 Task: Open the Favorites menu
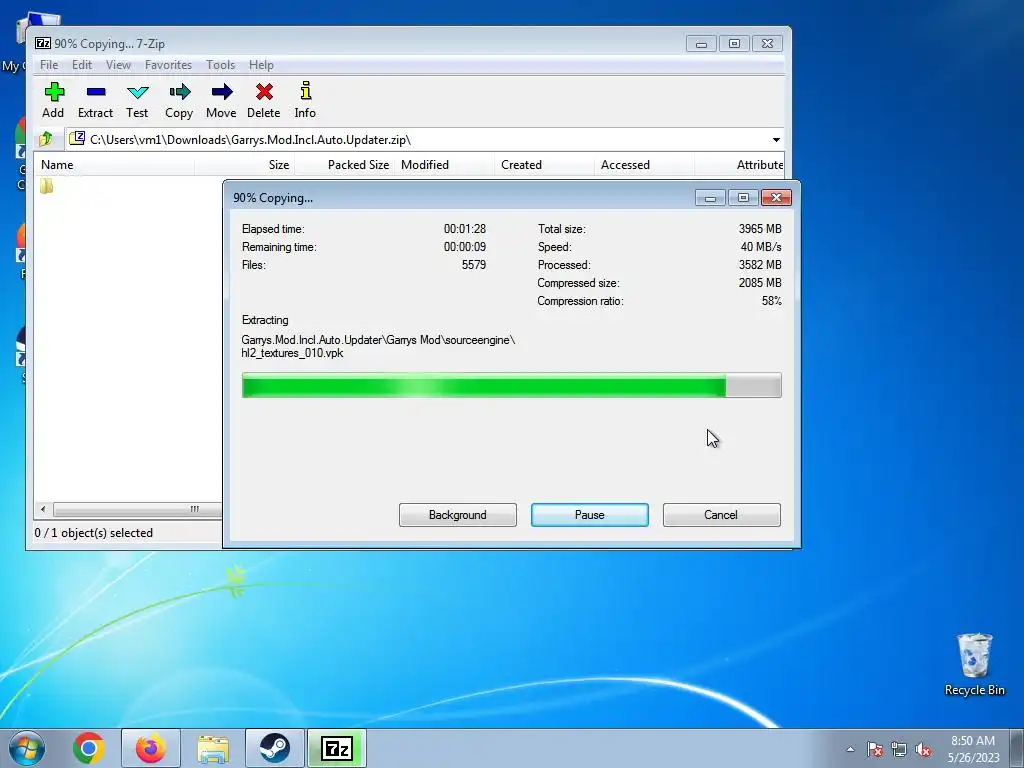168,65
